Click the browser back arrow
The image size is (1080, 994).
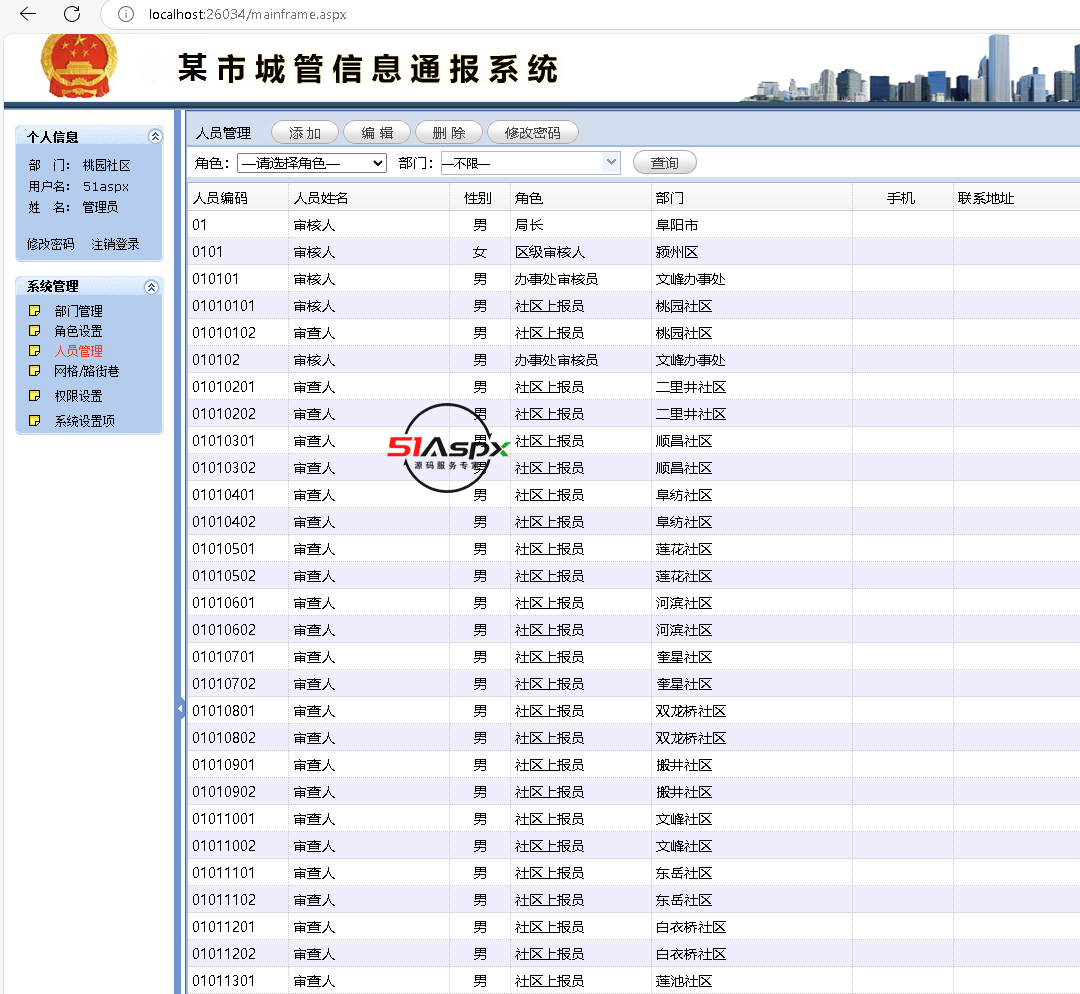(28, 14)
